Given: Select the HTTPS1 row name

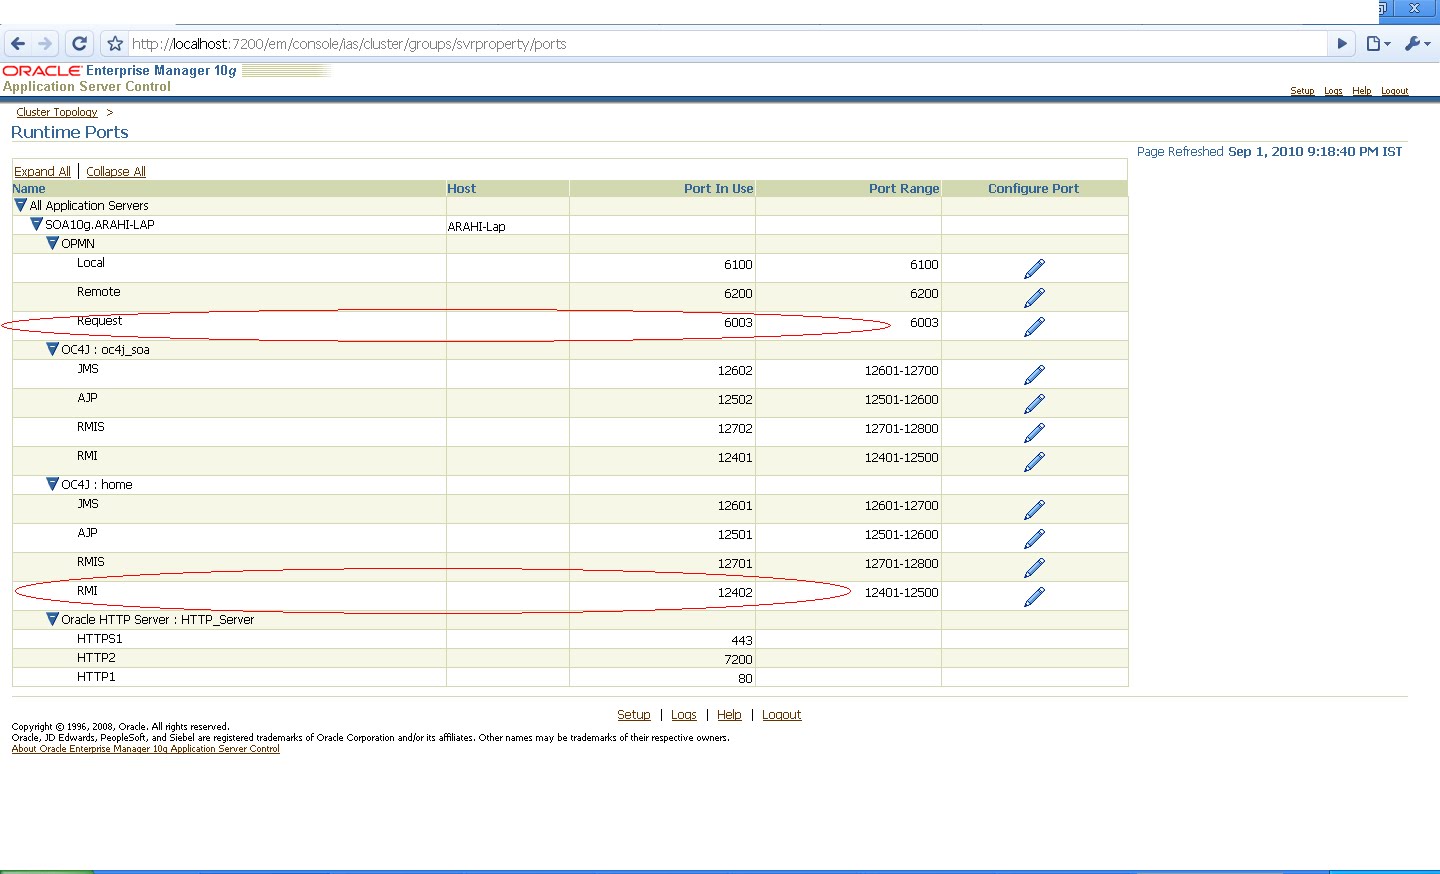Looking at the screenshot, I should (100, 638).
